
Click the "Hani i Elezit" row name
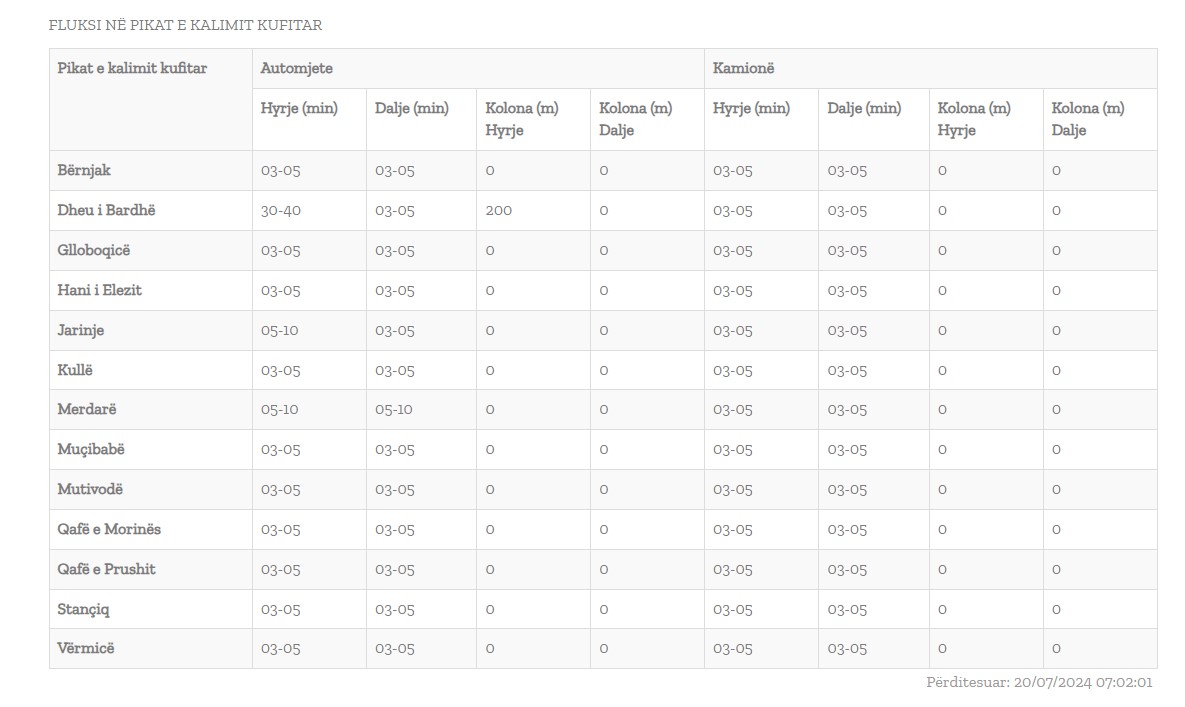tap(100, 290)
